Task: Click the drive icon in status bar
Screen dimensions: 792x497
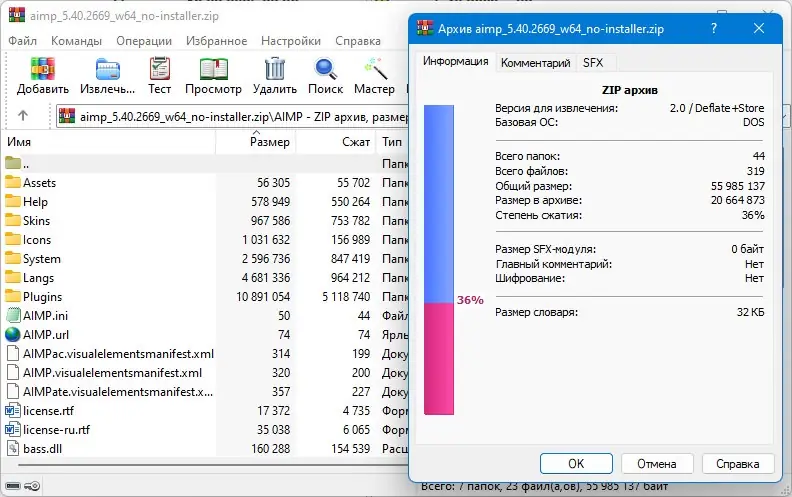Action: tap(13, 486)
